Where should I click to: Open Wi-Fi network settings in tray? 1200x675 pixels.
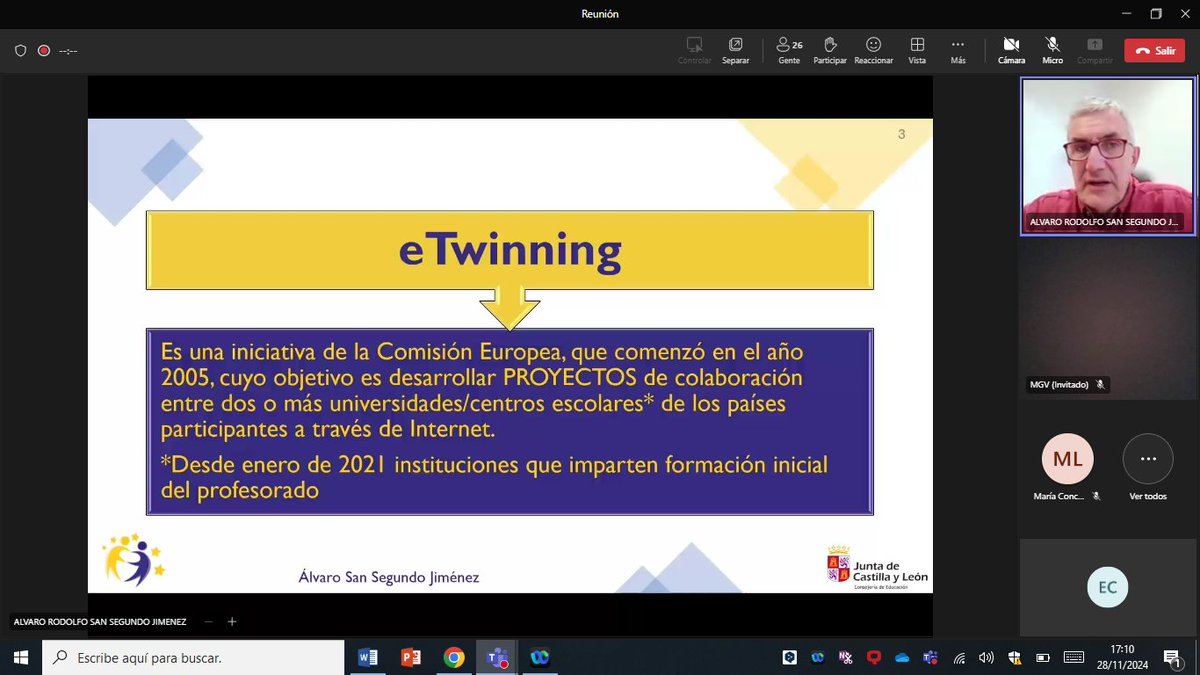[x=960, y=657]
